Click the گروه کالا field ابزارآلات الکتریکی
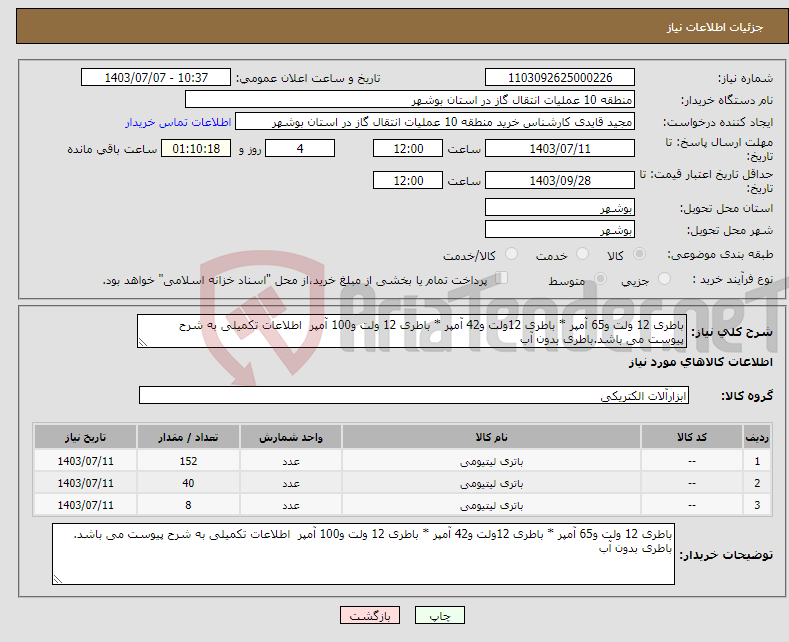Viewport: 789px width, 642px height. (414, 395)
